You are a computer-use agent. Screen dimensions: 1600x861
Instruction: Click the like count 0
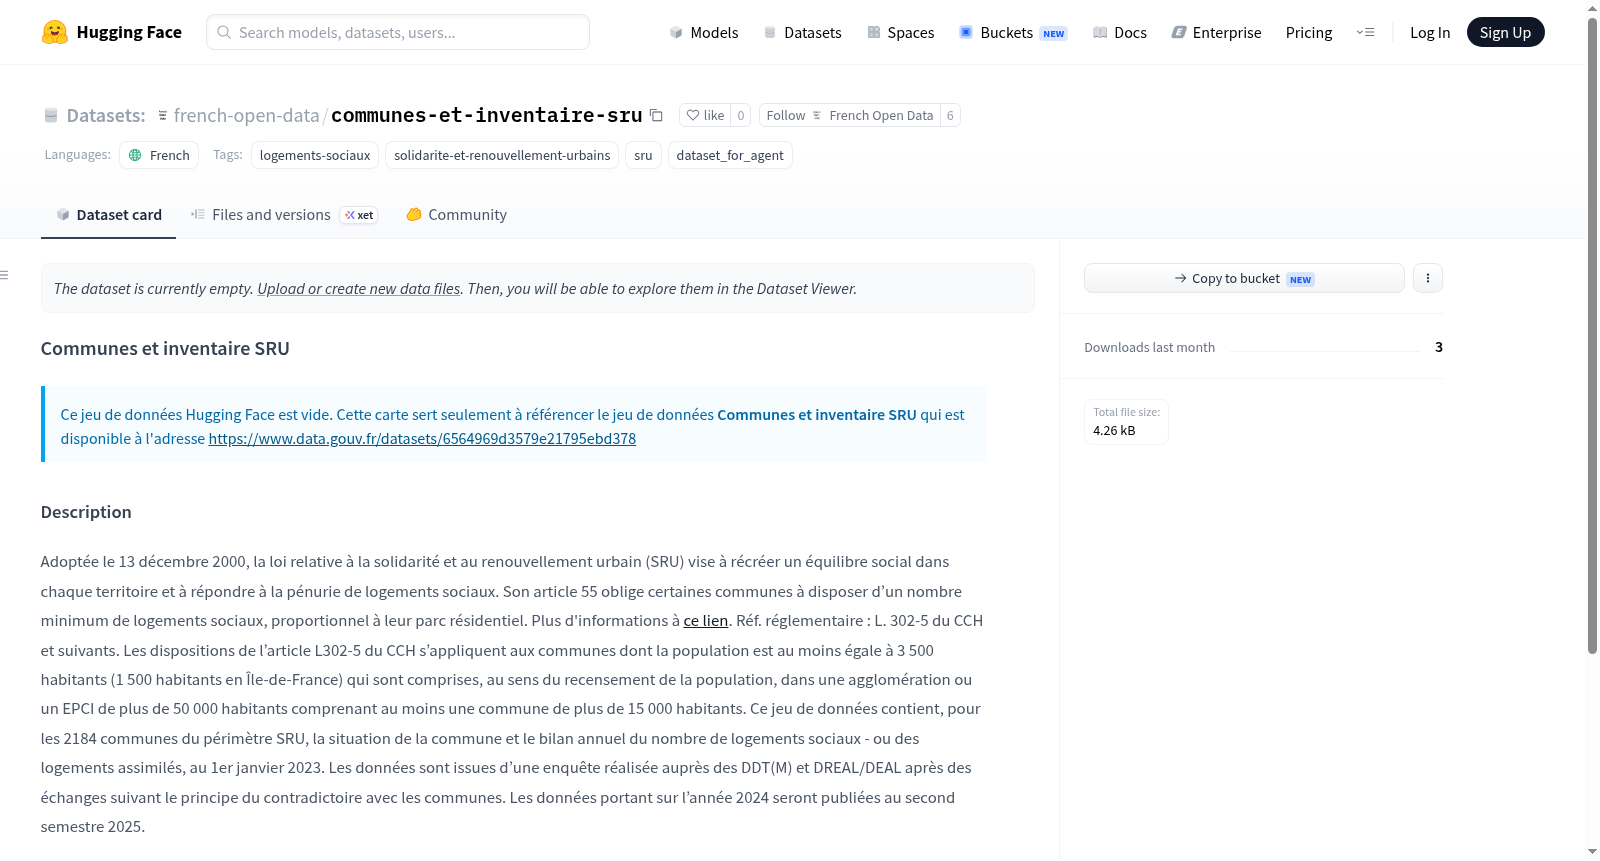741,115
